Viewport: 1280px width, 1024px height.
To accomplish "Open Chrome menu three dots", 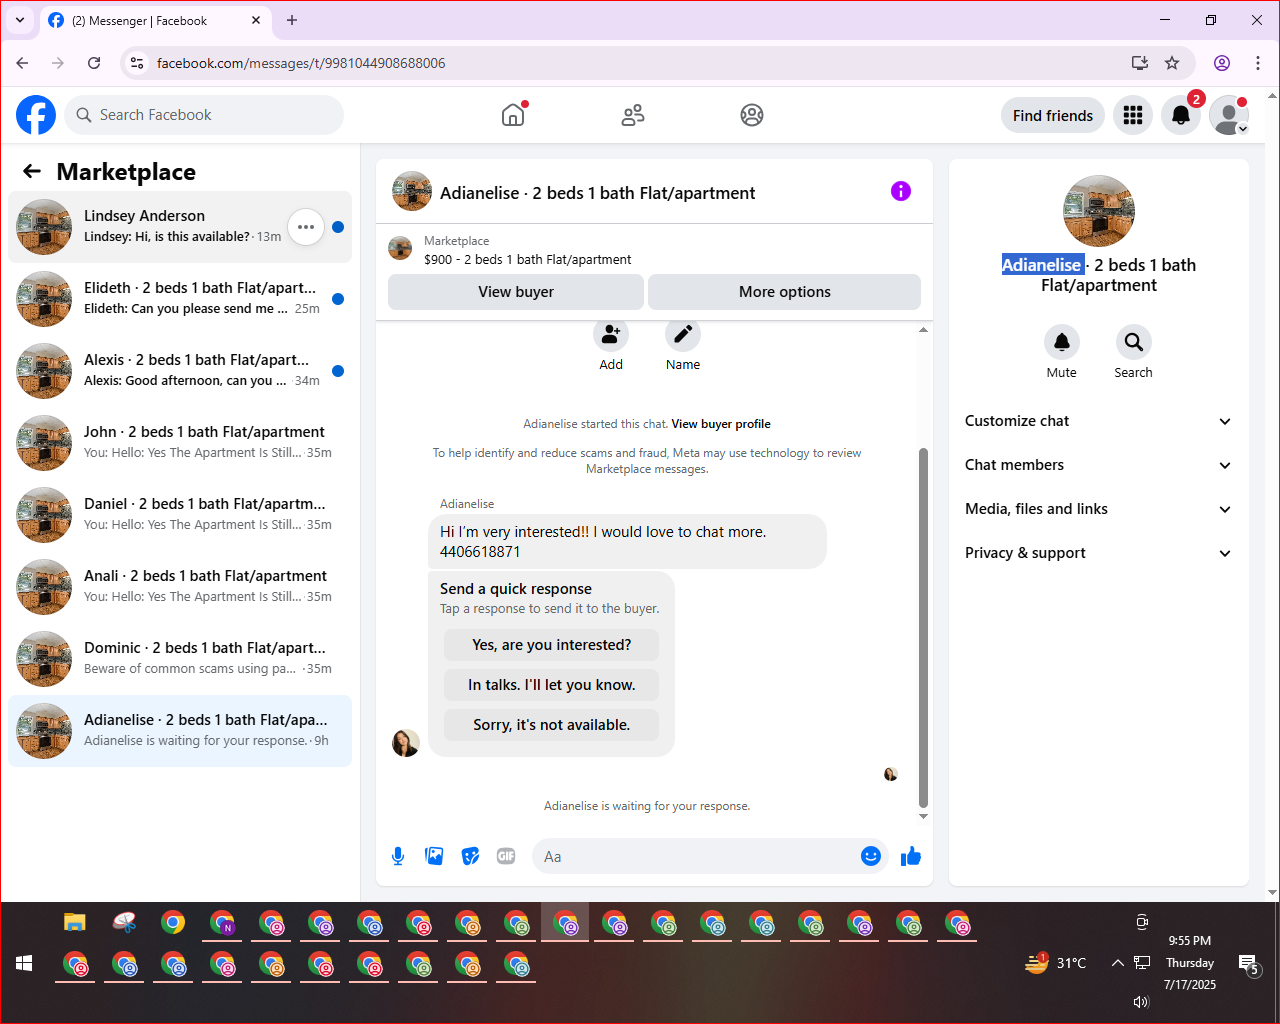I will pos(1258,63).
